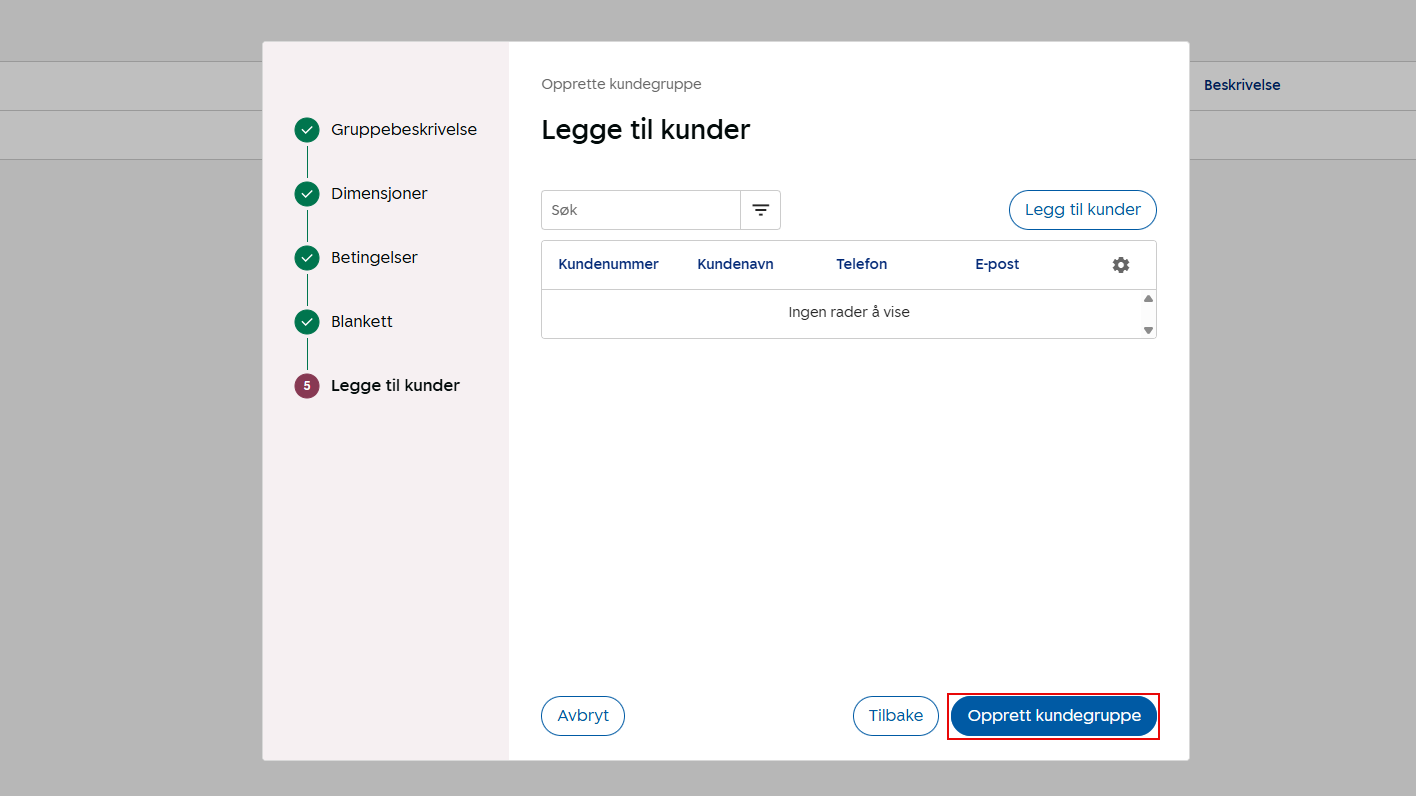
Task: Open table column settings gear icon
Action: [x=1121, y=265]
